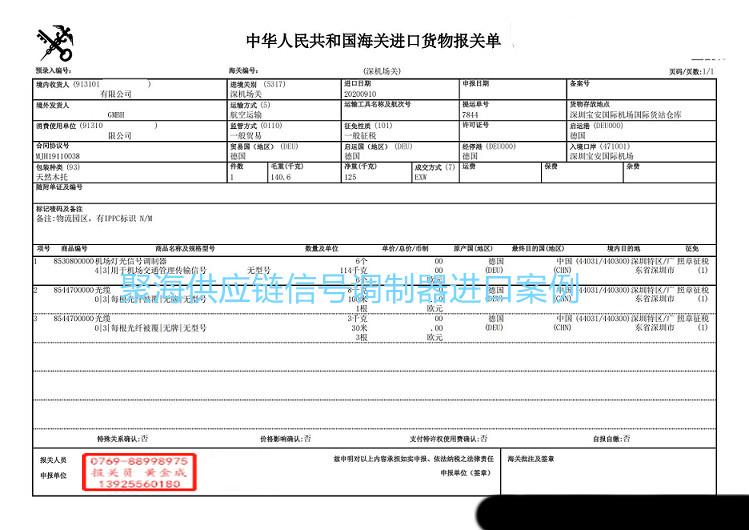Click 运输工具名称及航次号 label
The width and height of the screenshot is (749, 530).
377,104
